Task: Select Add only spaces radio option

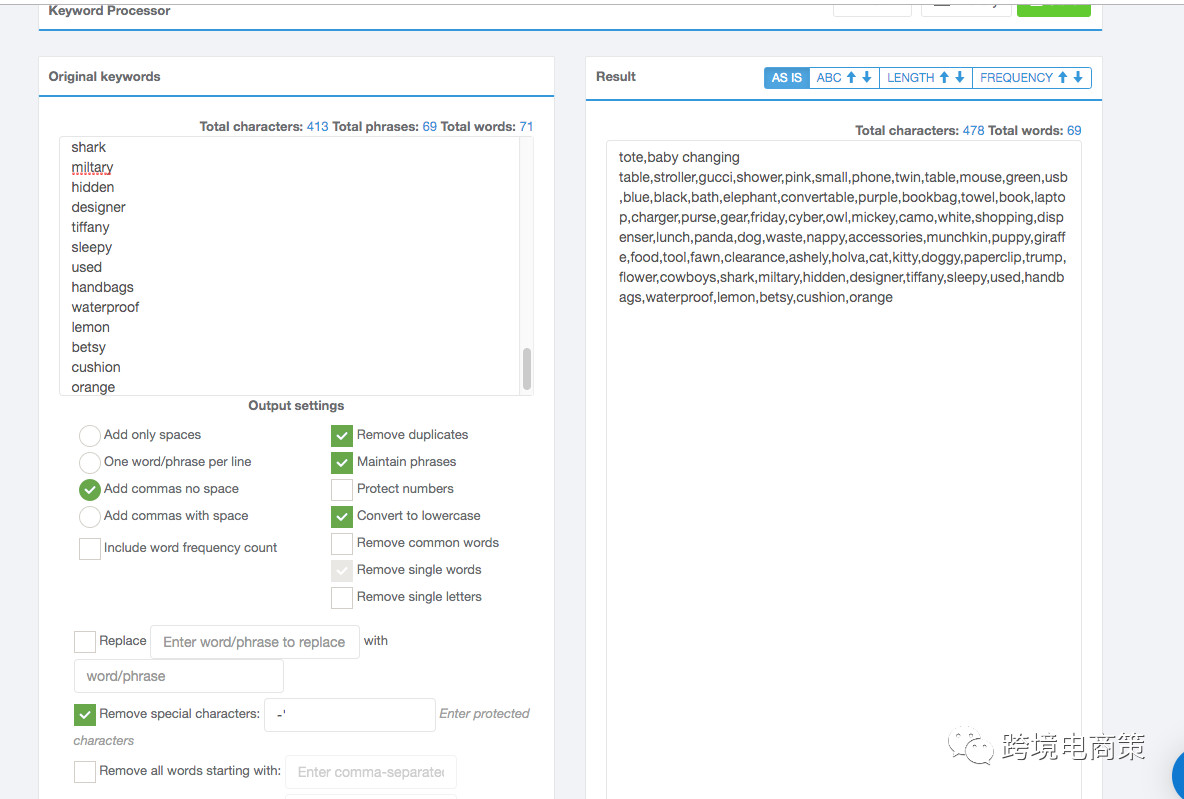Action: 90,435
